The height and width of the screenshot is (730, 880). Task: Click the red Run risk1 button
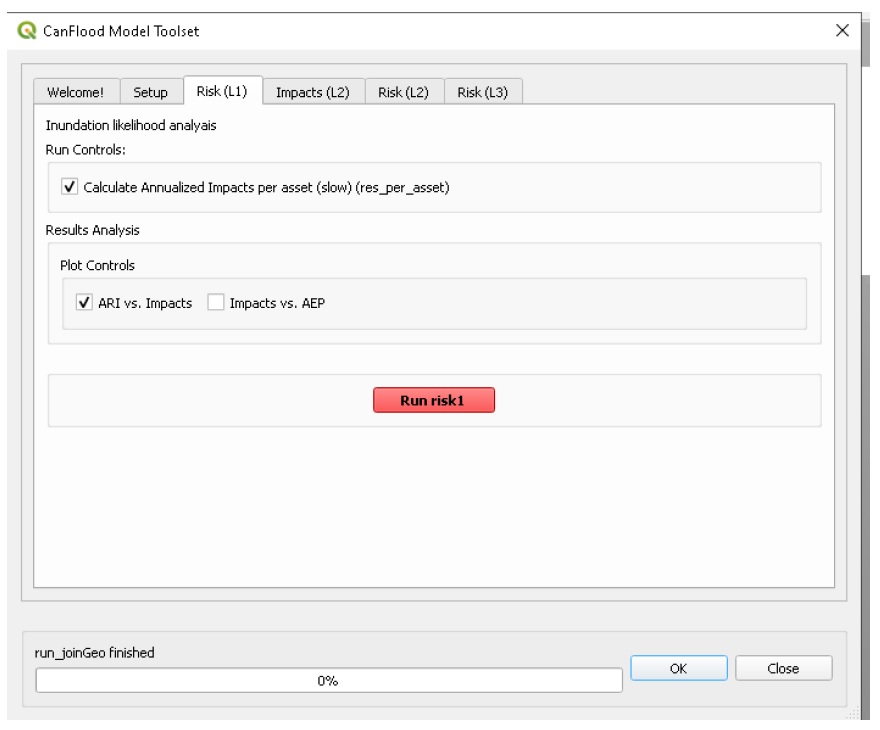pyautogui.click(x=434, y=400)
